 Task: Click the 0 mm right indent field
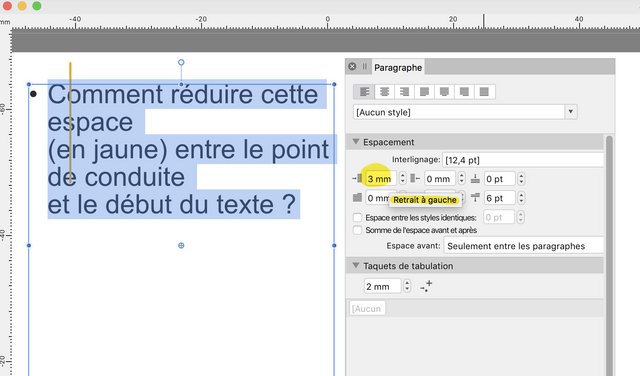coord(440,178)
